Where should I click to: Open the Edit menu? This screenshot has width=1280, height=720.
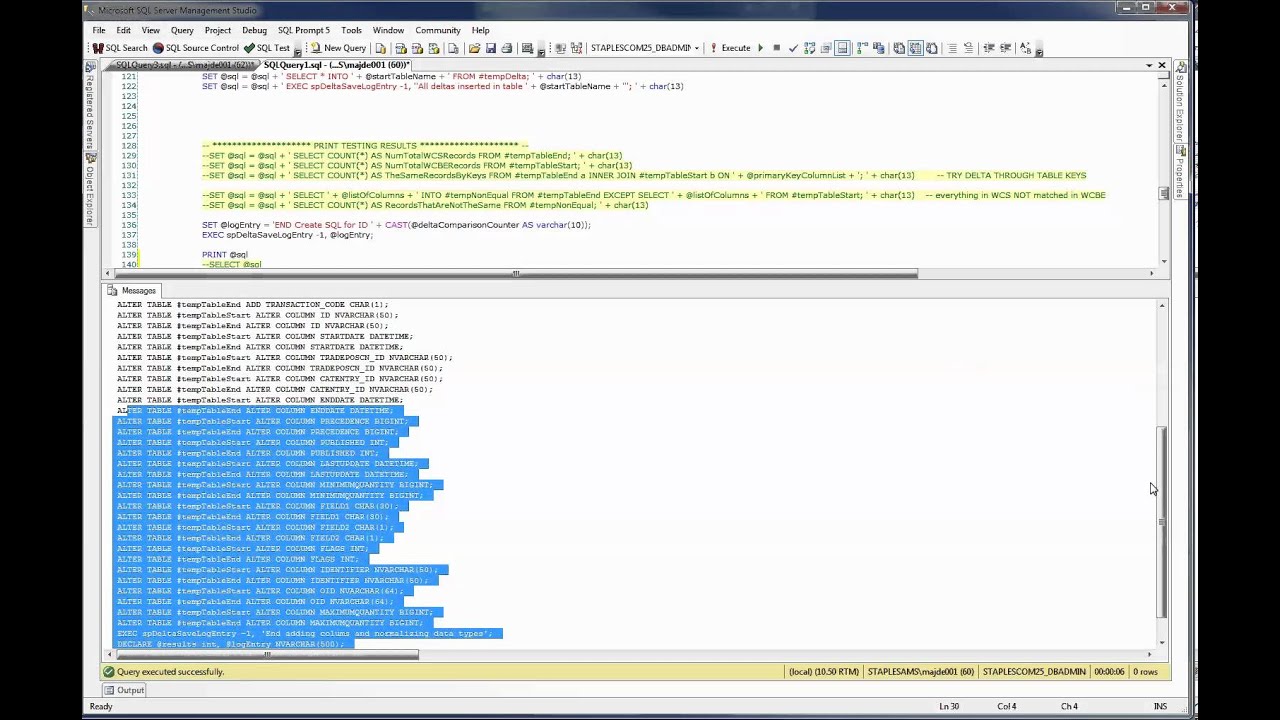pyautogui.click(x=123, y=30)
